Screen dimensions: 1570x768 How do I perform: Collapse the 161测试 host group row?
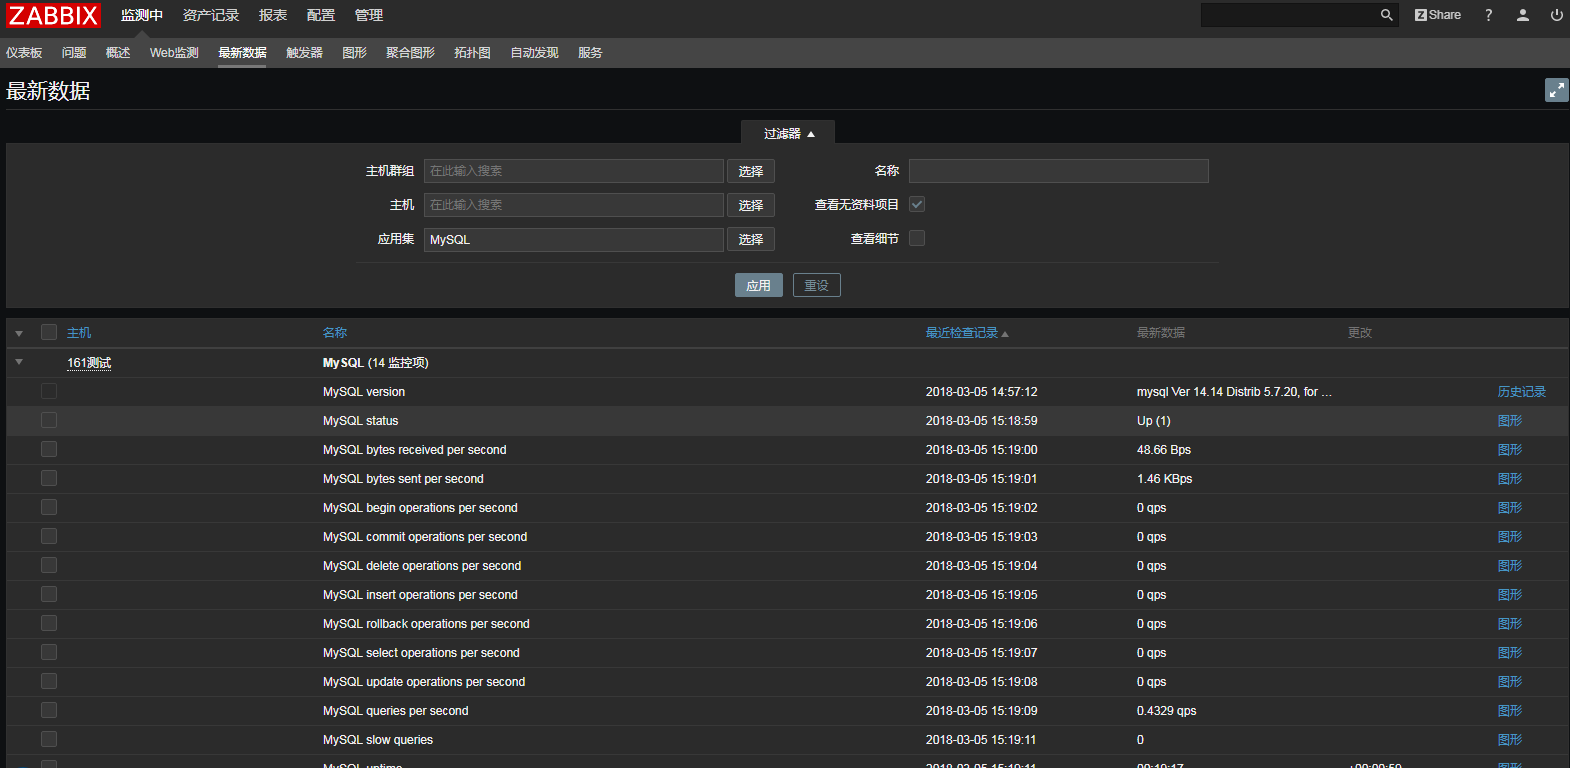click(19, 362)
